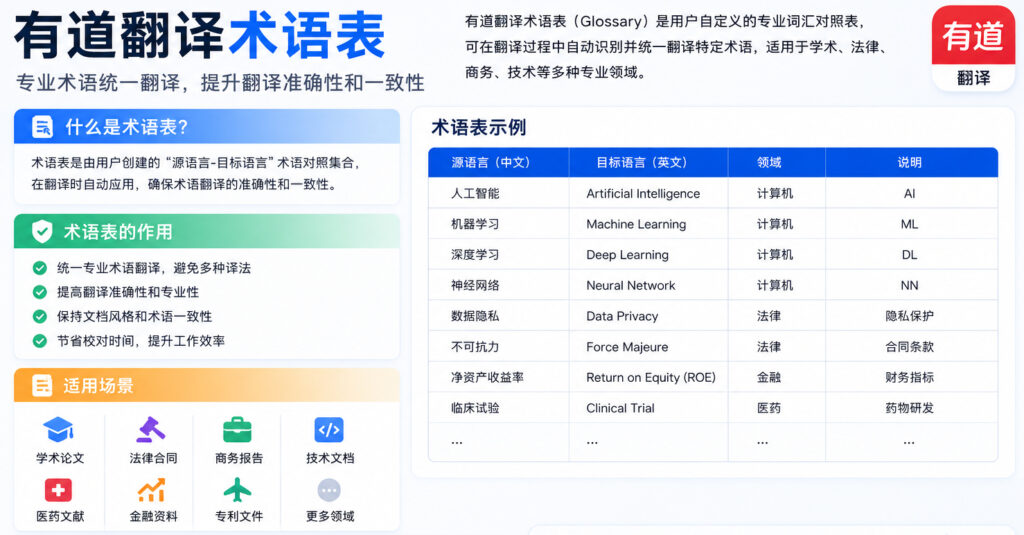Select the 商务报告 briefcase icon
The image size is (1024, 535).
pos(237,430)
